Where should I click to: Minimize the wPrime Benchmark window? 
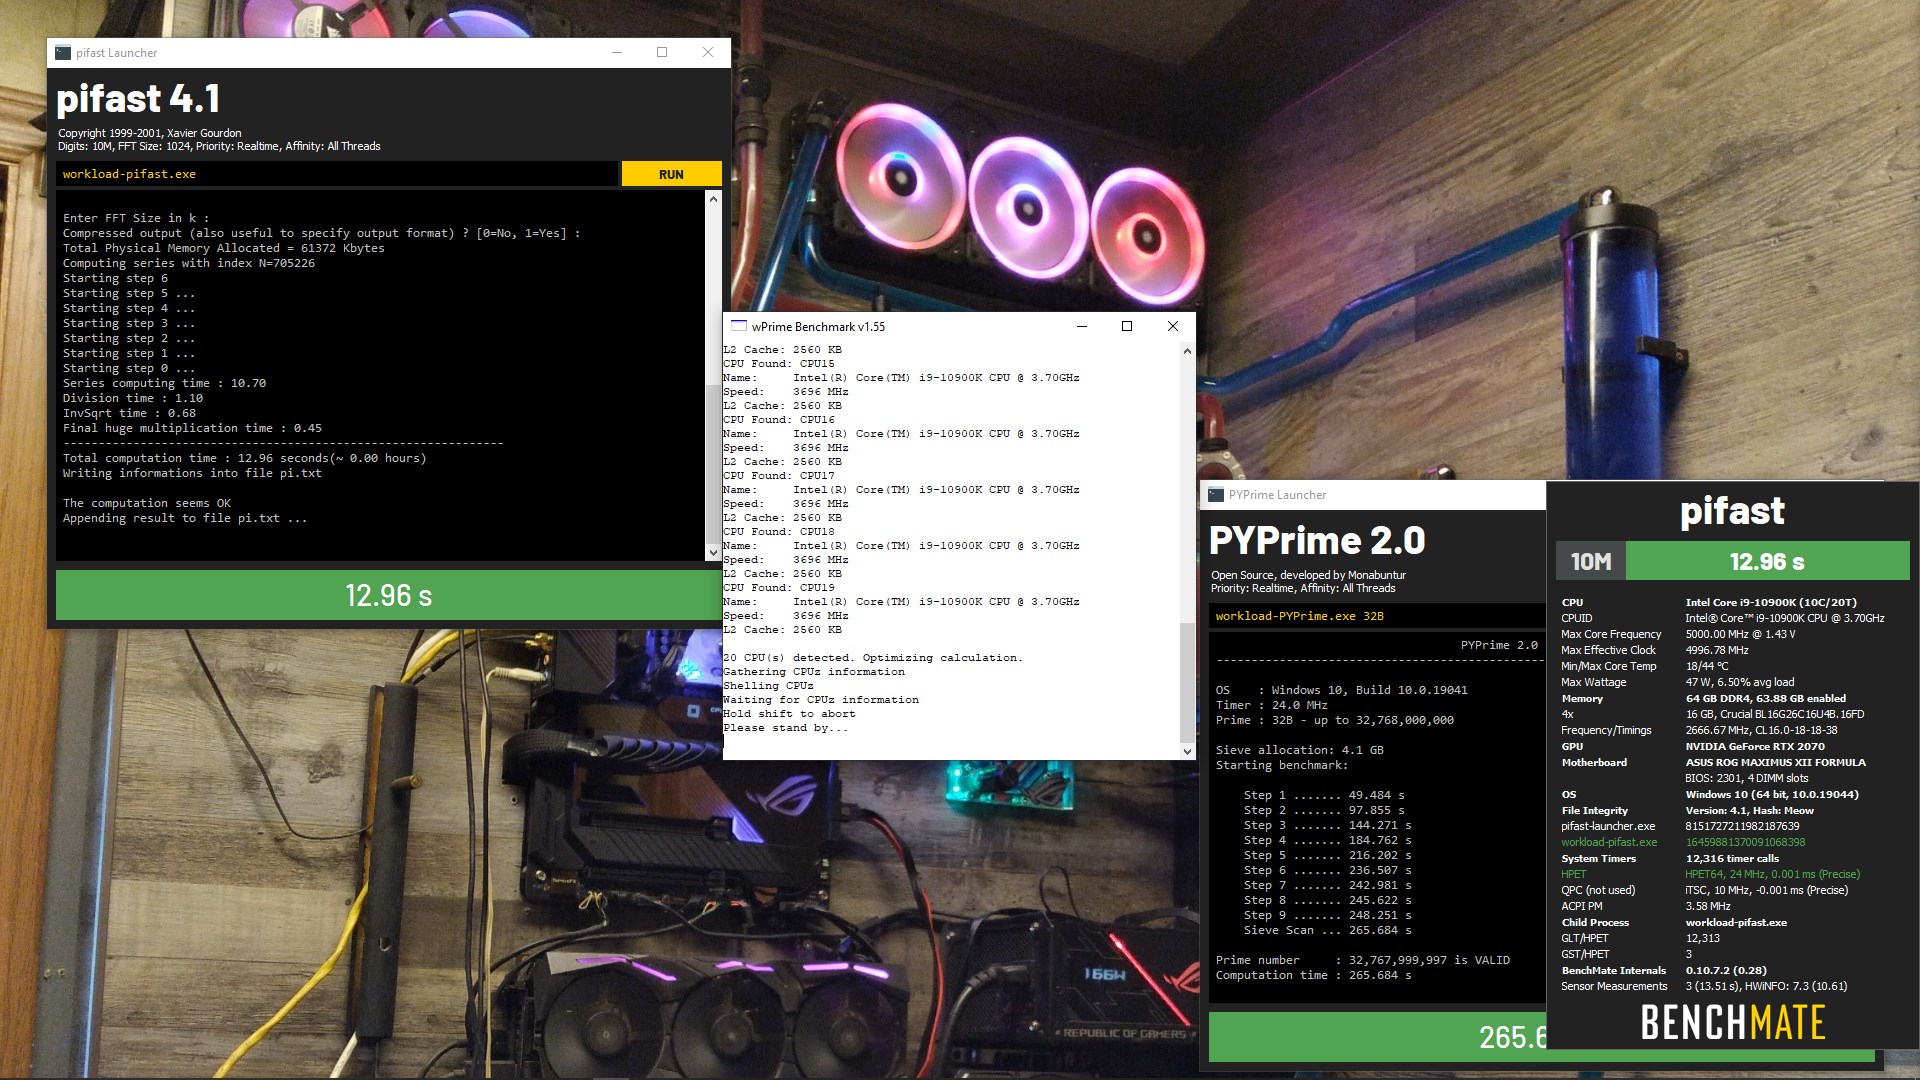click(1081, 326)
